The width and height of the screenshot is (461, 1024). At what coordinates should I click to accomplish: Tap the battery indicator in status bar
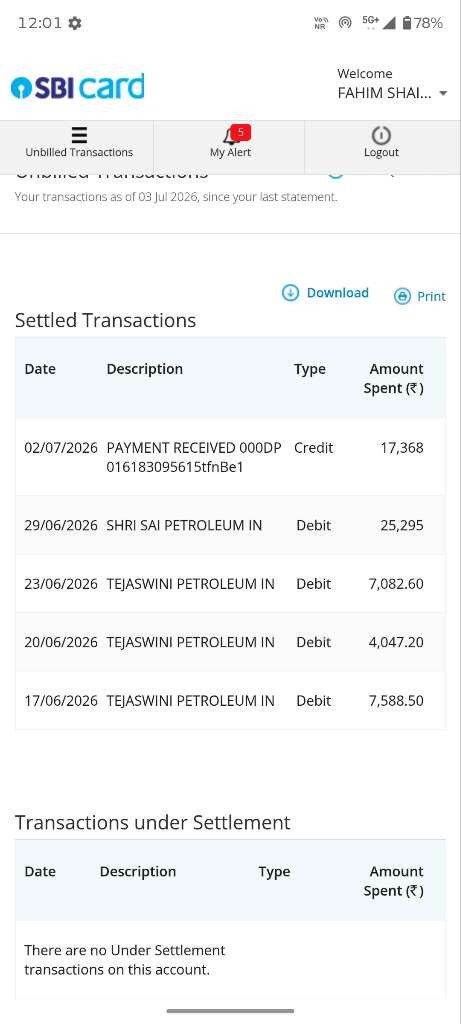pyautogui.click(x=407, y=24)
